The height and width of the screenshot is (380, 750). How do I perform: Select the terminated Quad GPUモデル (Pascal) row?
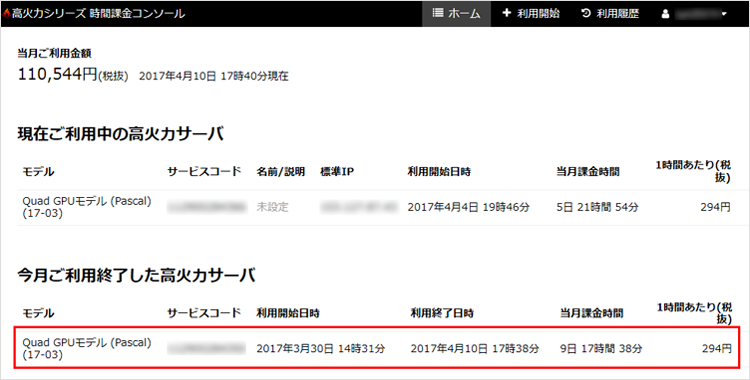pos(376,348)
